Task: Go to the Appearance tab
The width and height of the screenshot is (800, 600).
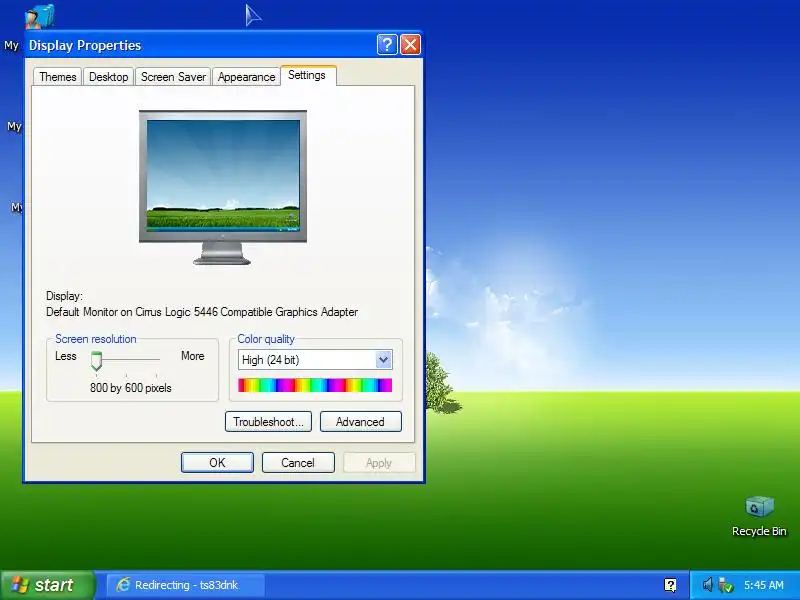Action: (x=246, y=77)
